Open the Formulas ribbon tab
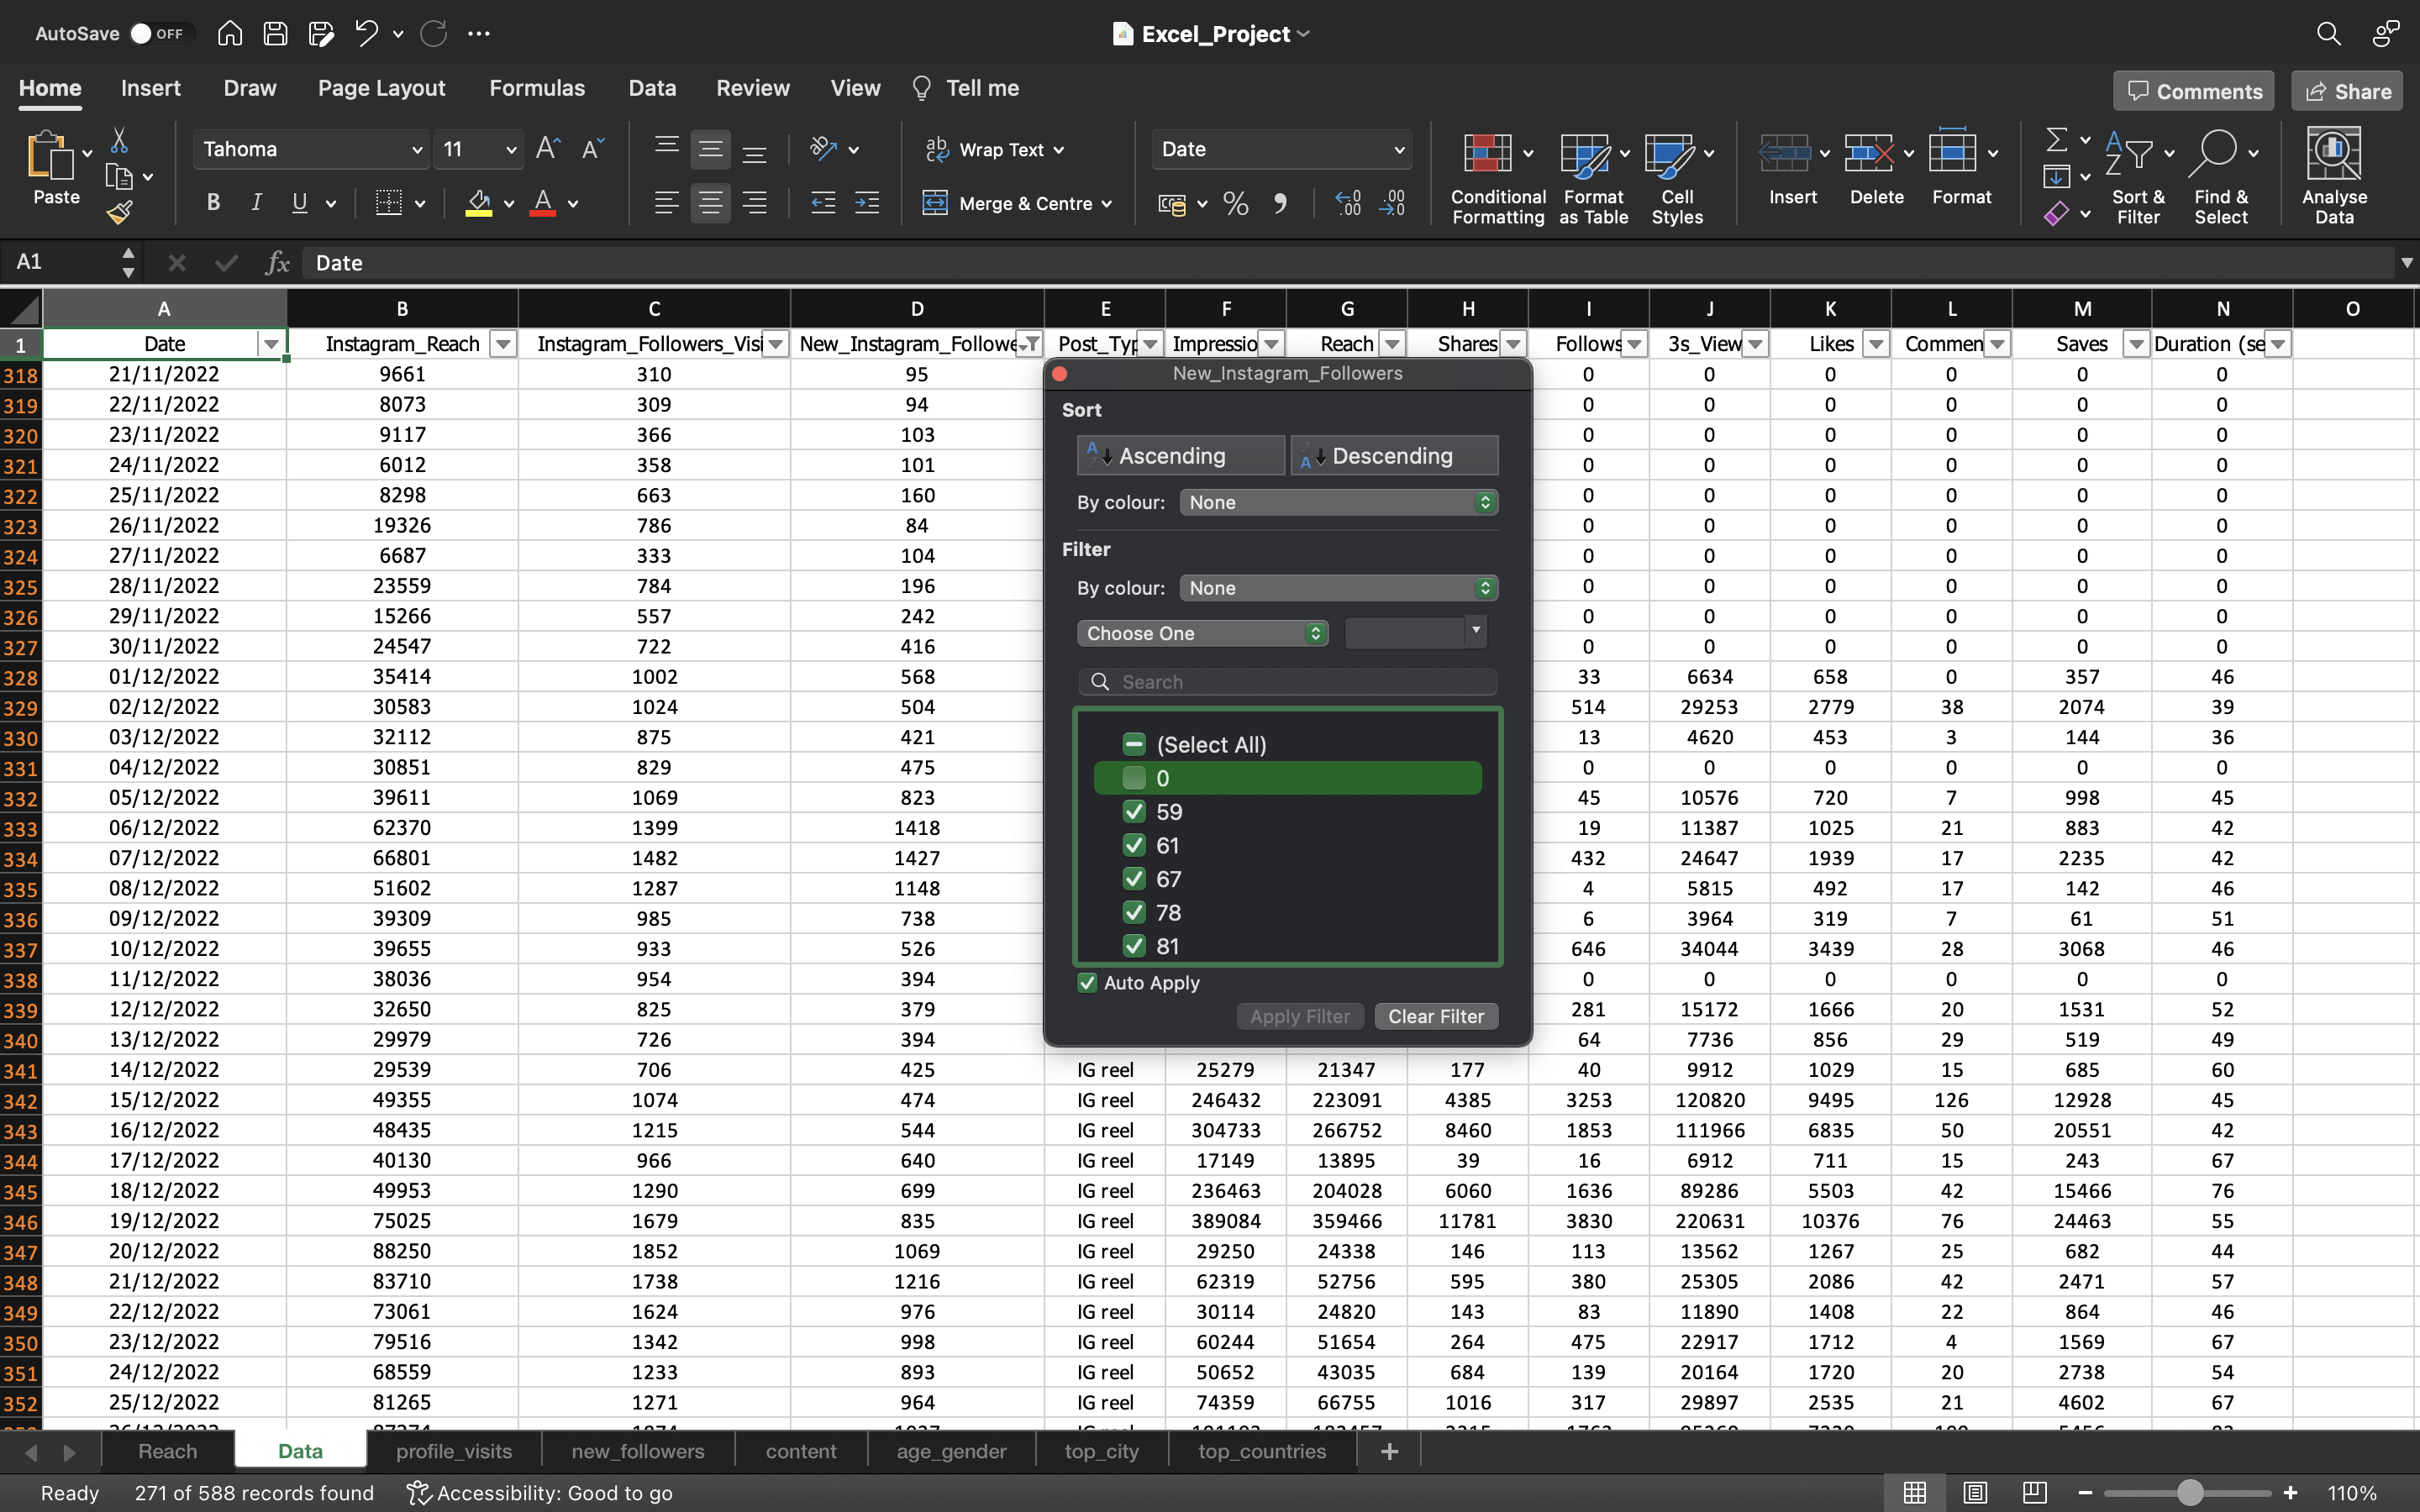Screen dimensions: 2420x1512 pos(537,88)
